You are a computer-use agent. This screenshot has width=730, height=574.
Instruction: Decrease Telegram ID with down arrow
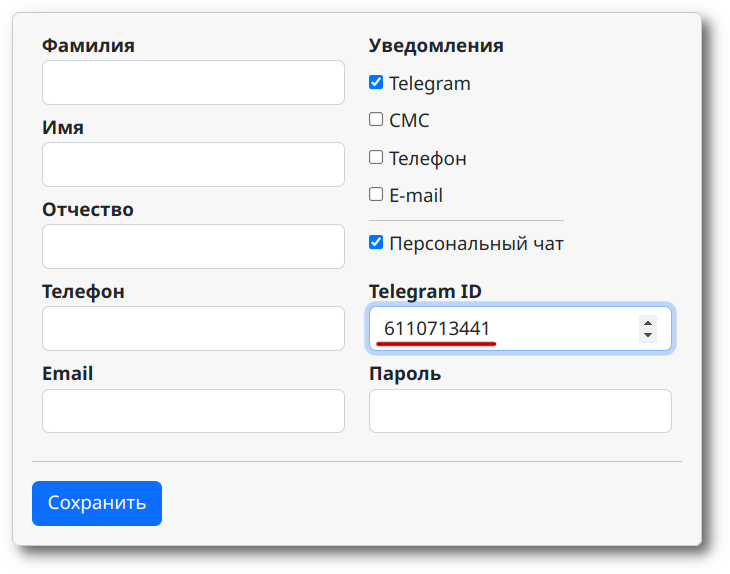[648, 335]
